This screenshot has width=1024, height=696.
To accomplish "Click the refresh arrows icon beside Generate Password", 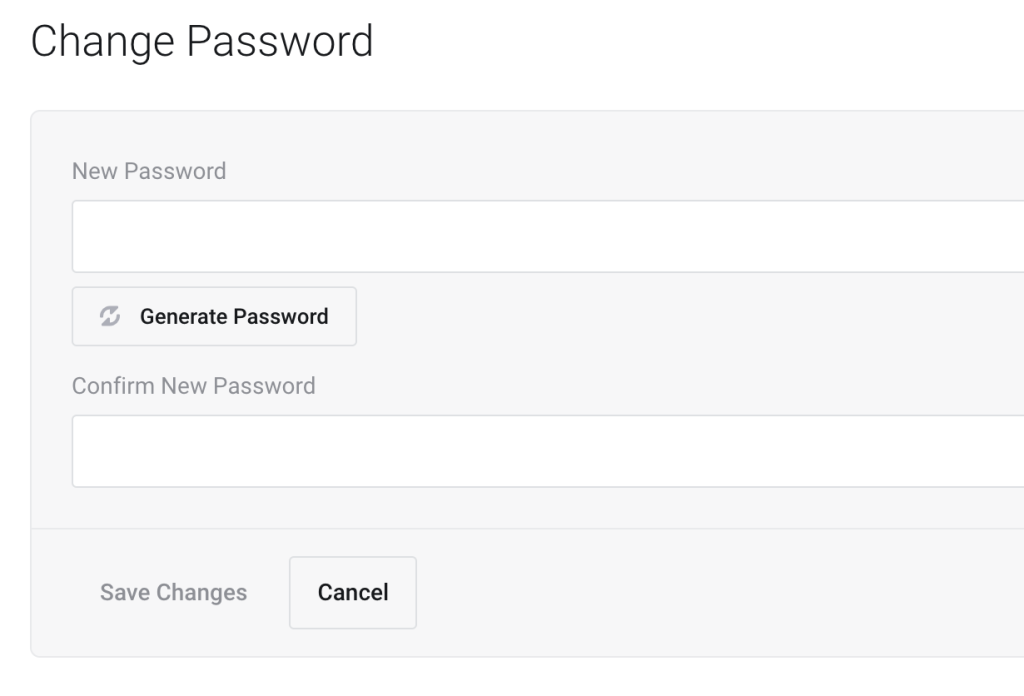I will click(x=110, y=316).
